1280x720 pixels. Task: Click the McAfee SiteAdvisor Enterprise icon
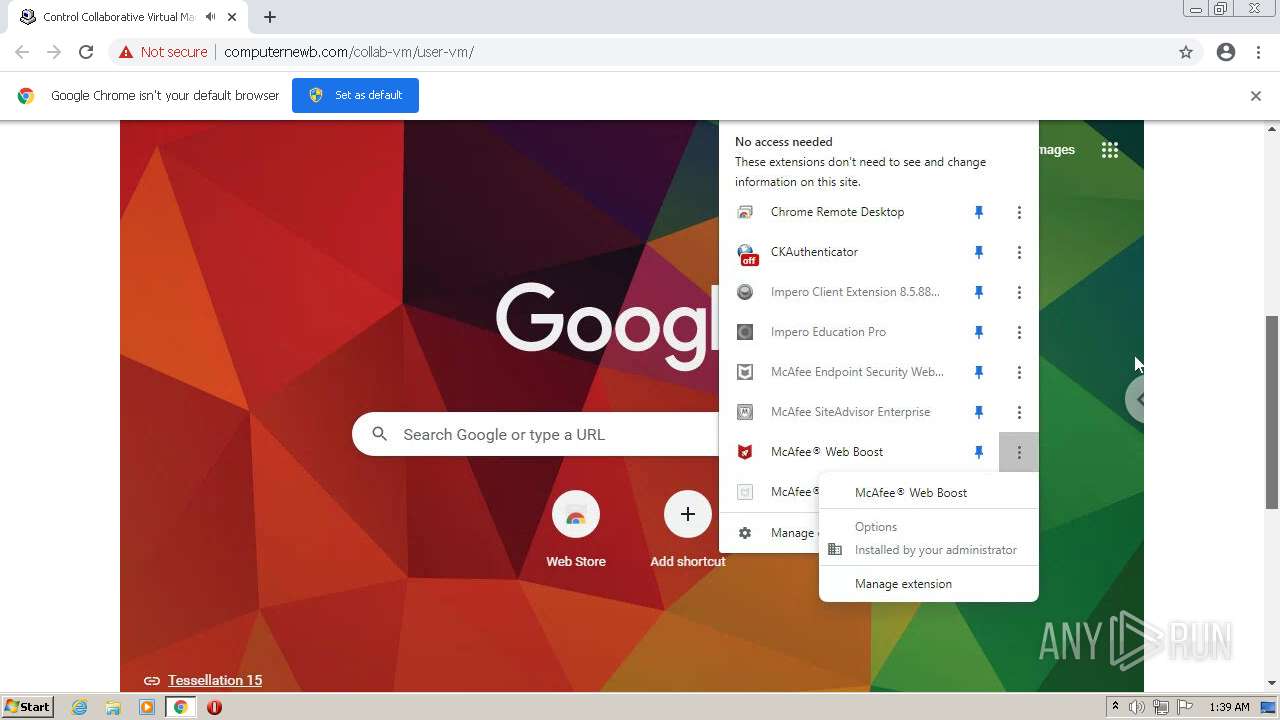744,412
